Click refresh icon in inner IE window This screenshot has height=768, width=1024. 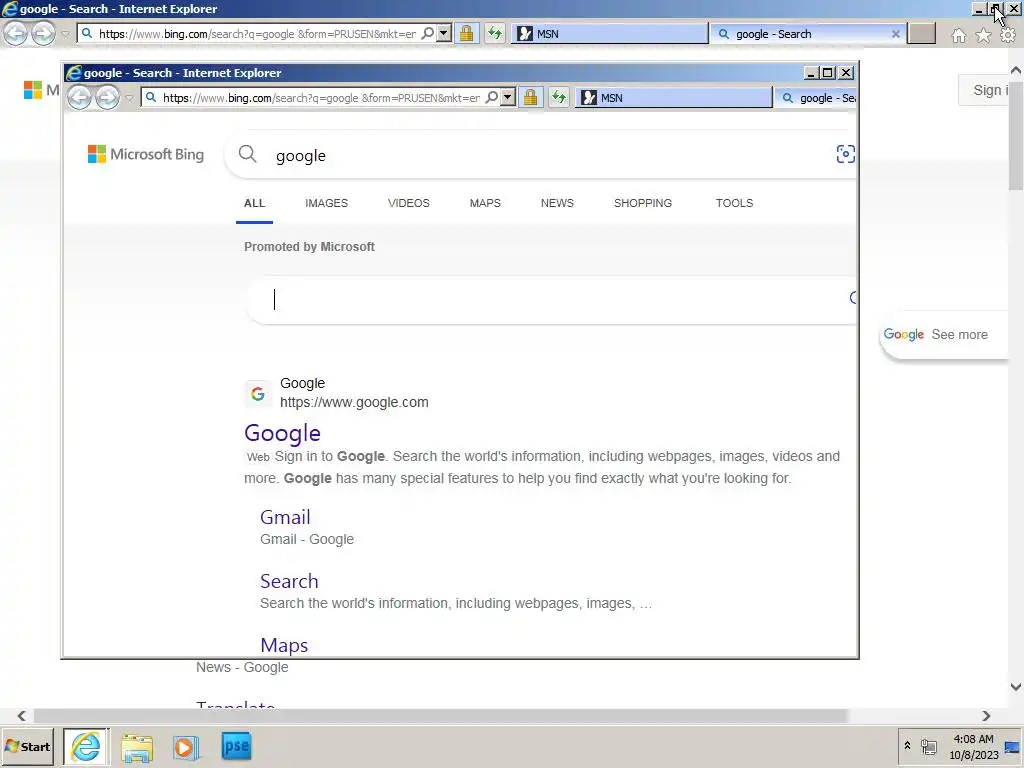(559, 97)
